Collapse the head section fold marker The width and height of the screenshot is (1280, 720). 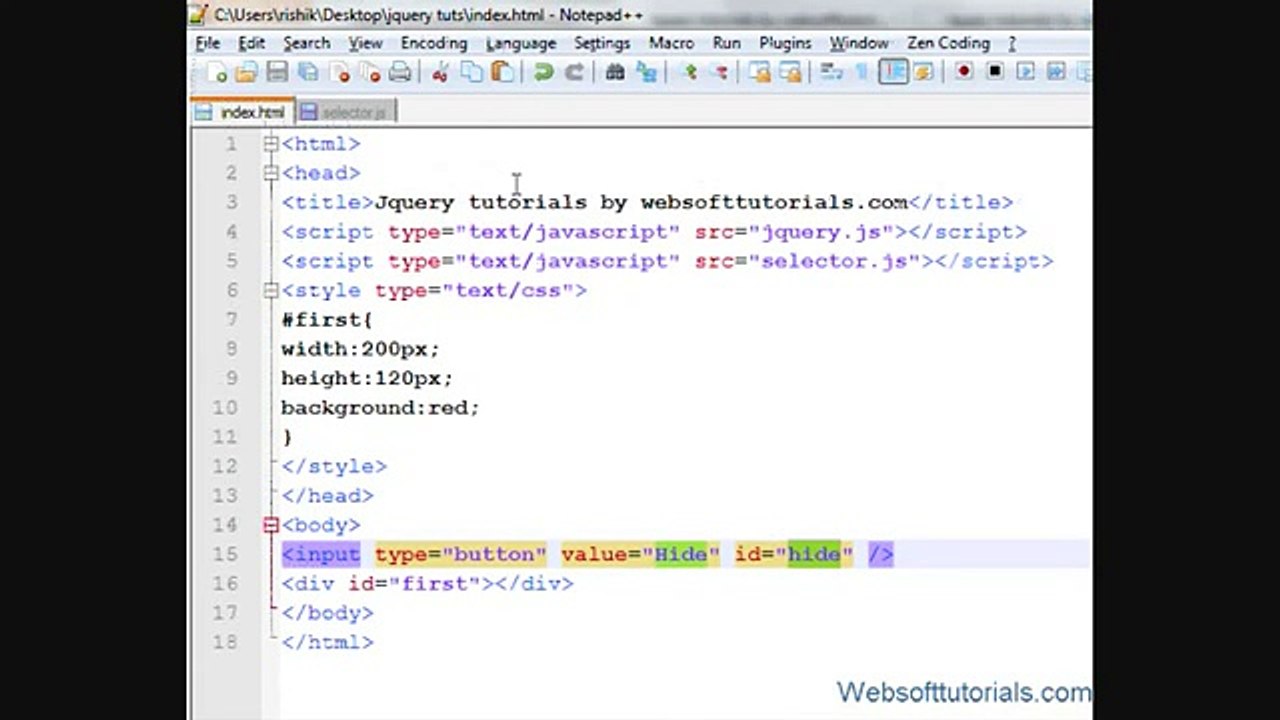[x=271, y=173]
